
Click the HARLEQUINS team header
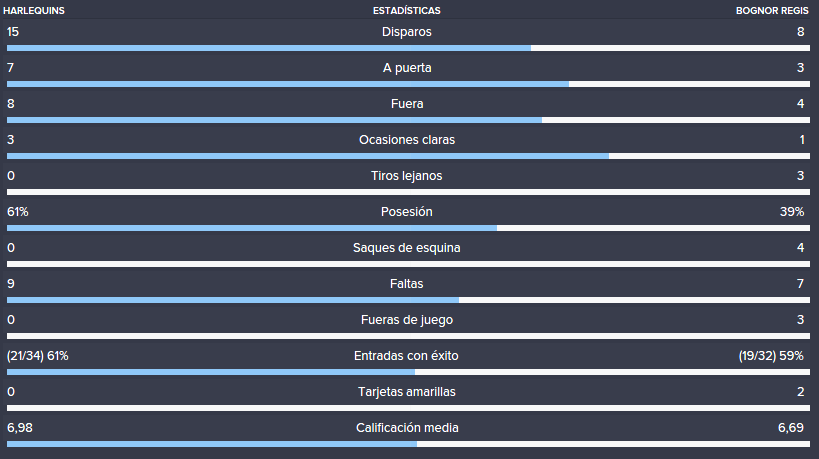34,10
